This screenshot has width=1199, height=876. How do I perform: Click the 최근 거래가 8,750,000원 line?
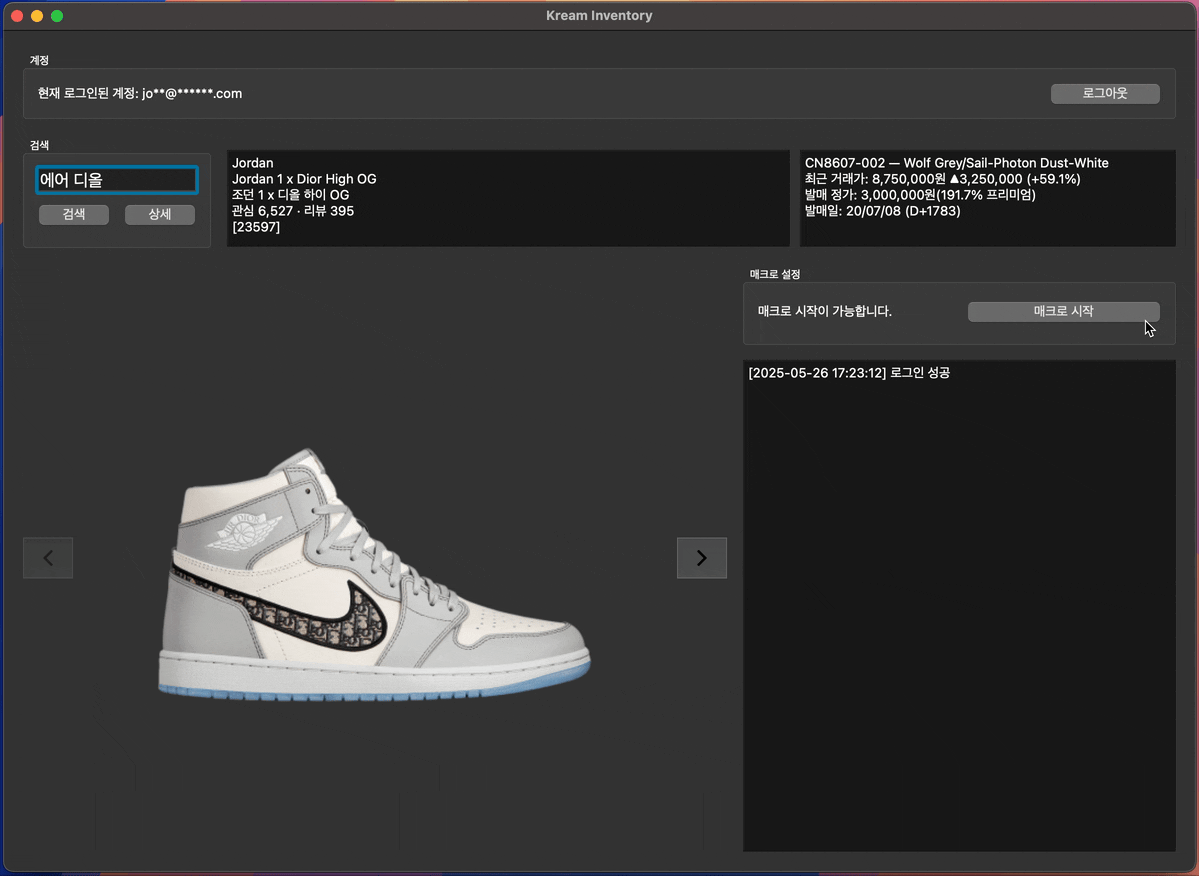point(942,179)
